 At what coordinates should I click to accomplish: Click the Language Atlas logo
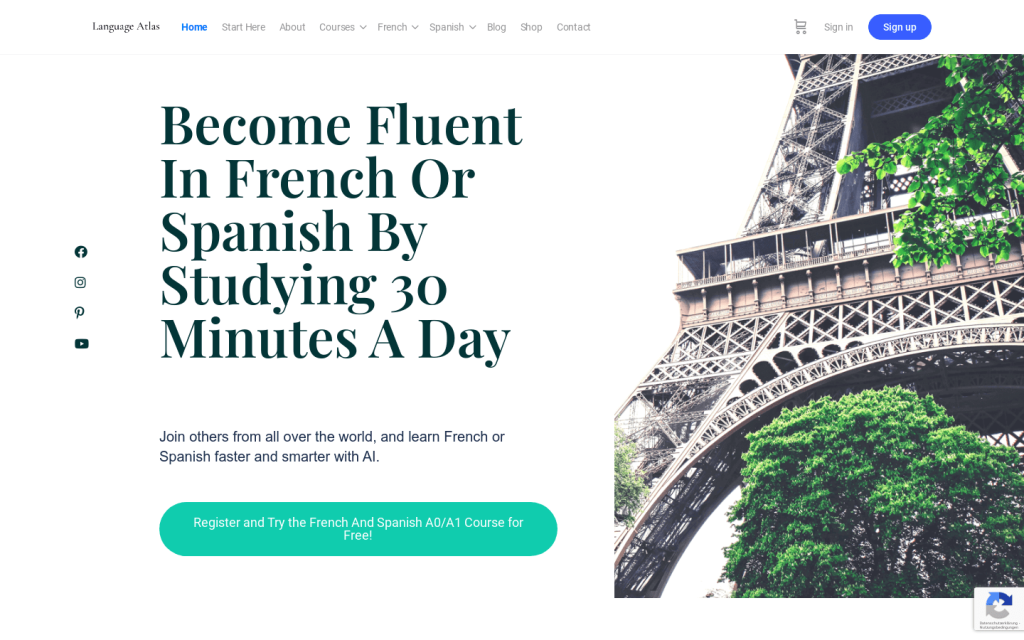126,27
